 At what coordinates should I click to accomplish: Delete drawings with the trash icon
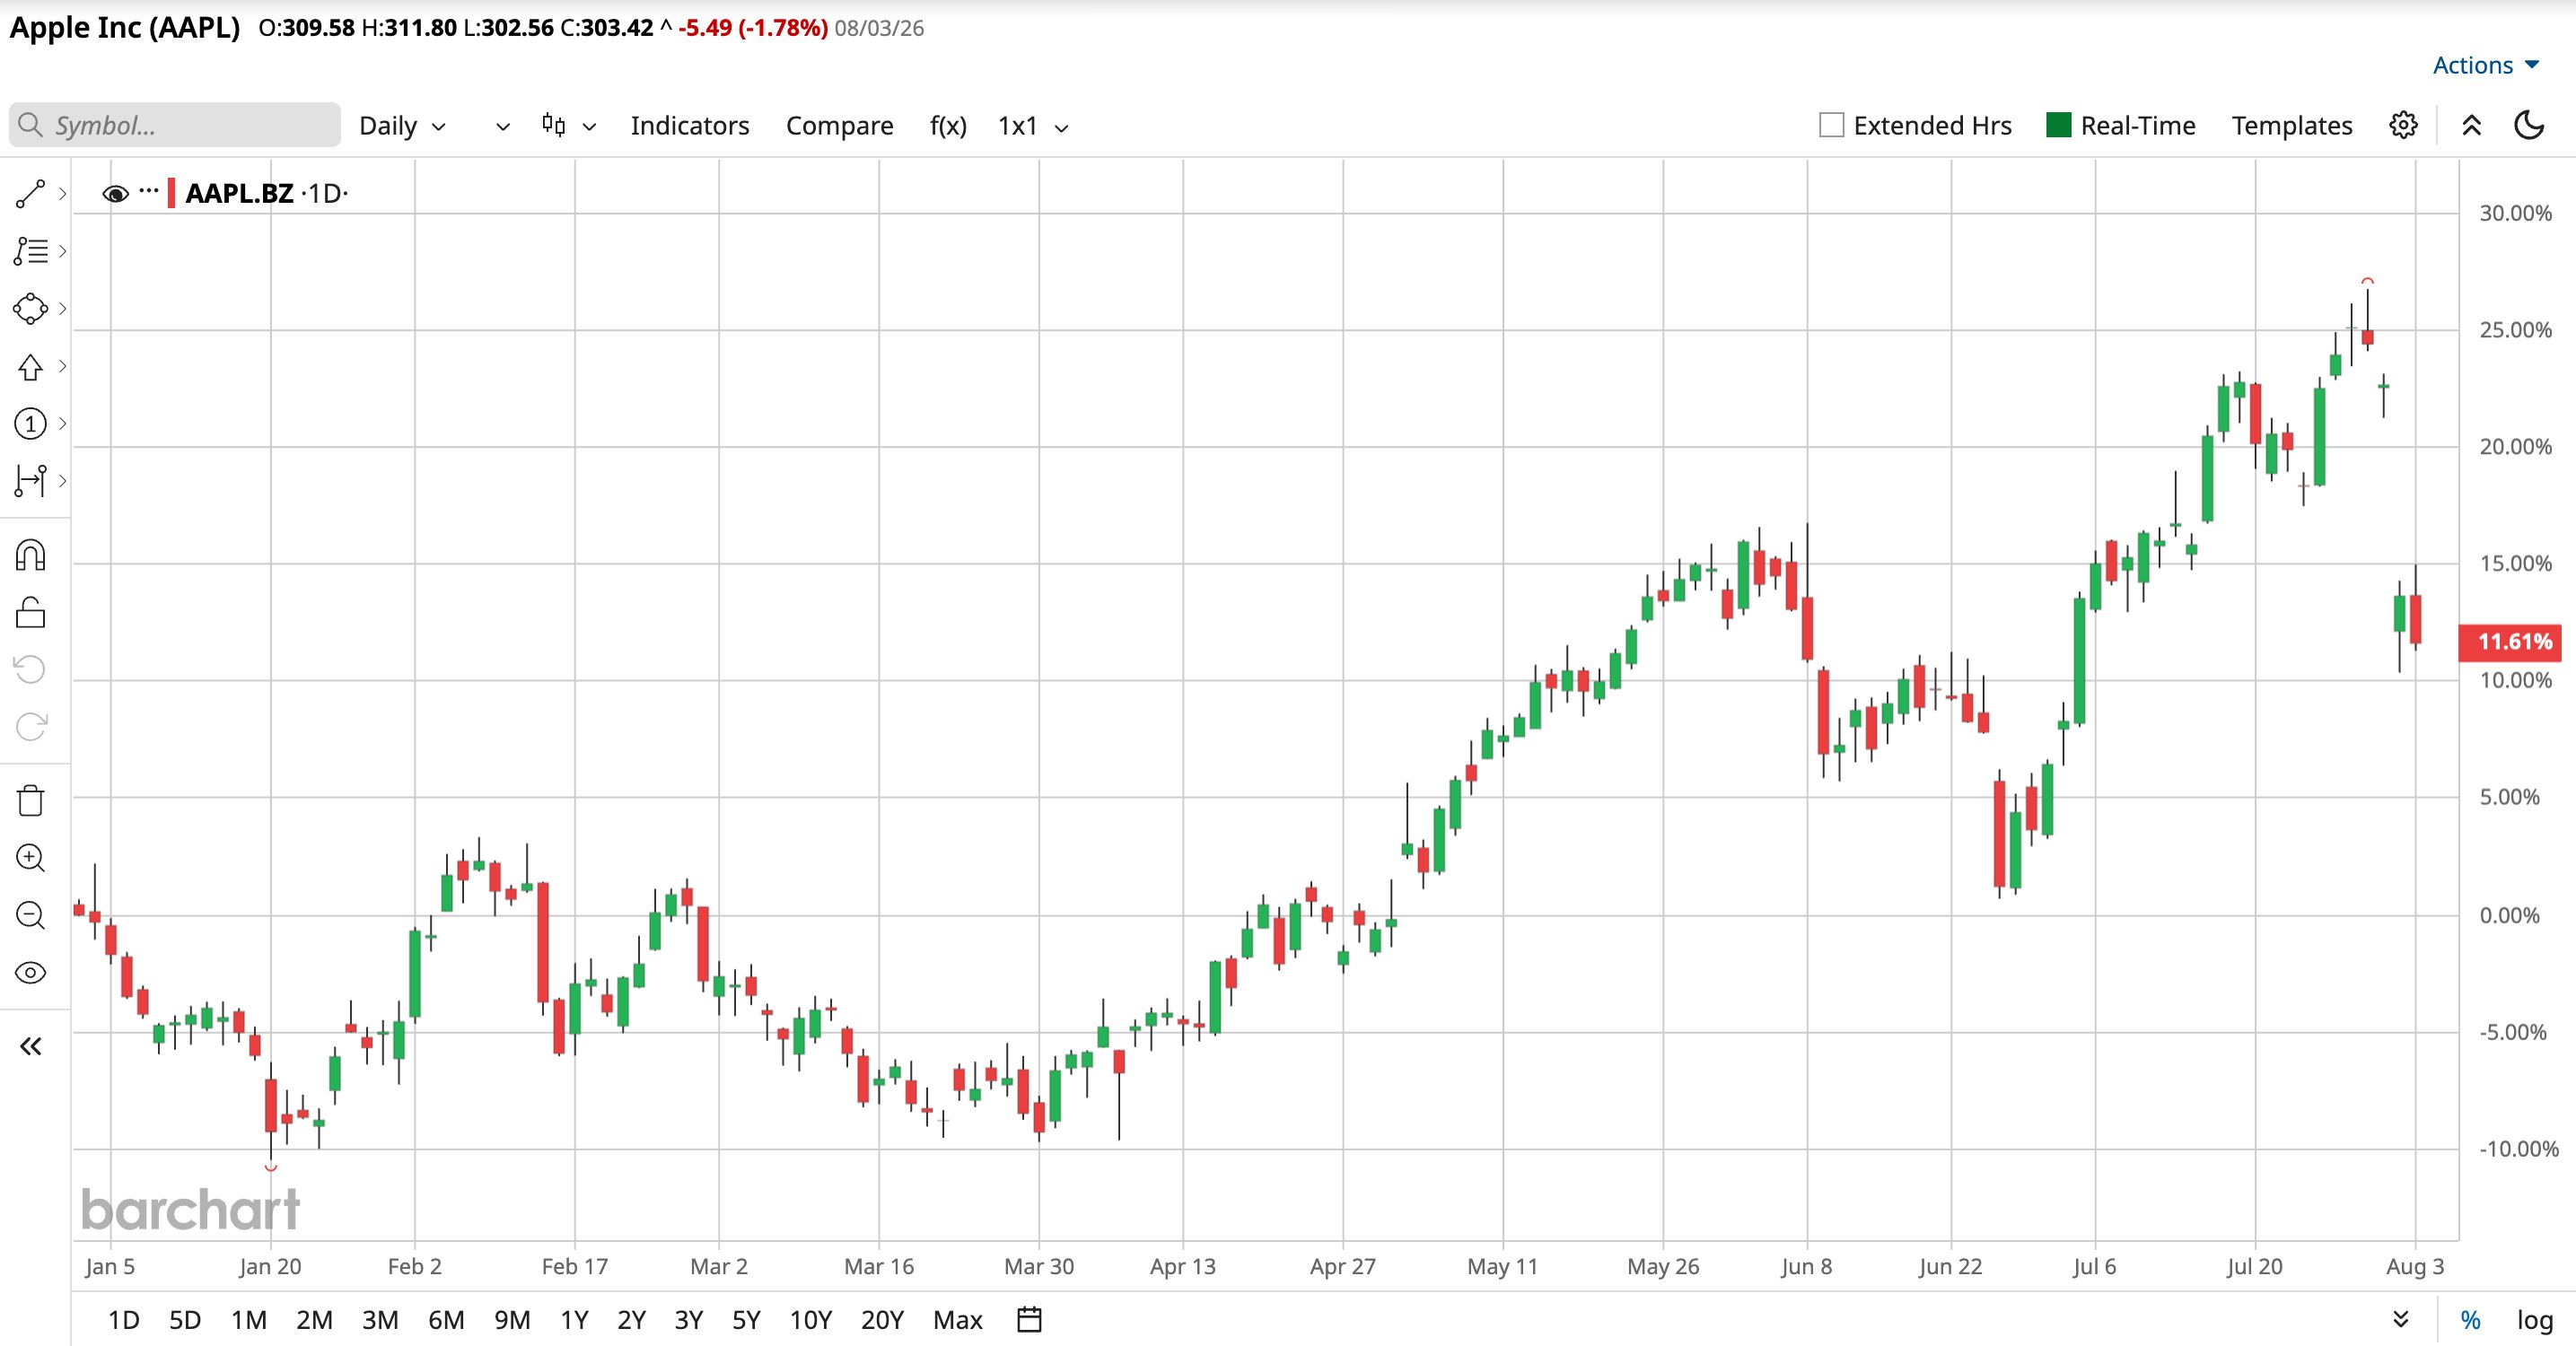tap(30, 800)
